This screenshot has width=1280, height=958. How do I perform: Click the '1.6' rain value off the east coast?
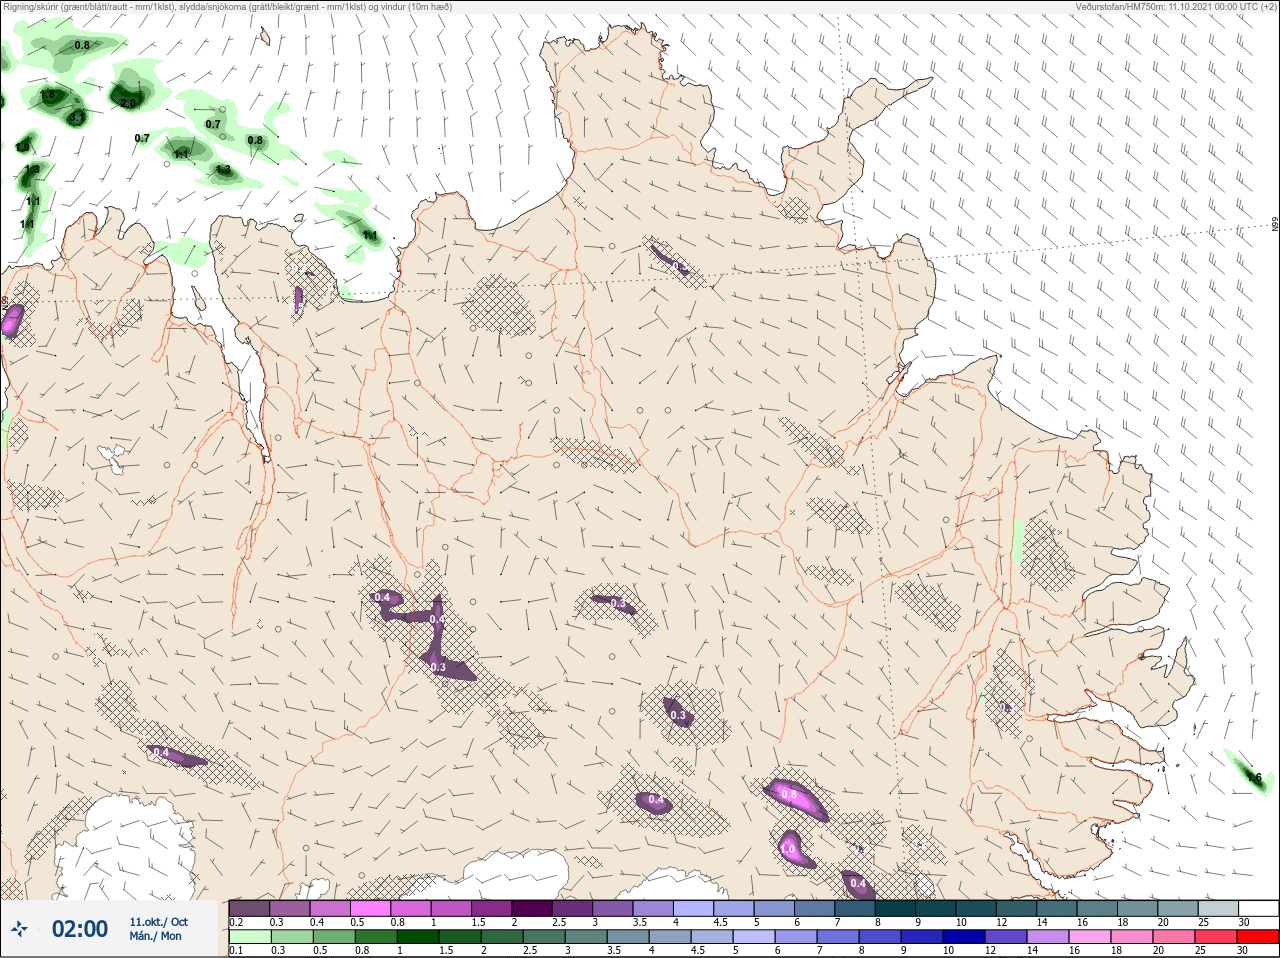click(x=1254, y=777)
